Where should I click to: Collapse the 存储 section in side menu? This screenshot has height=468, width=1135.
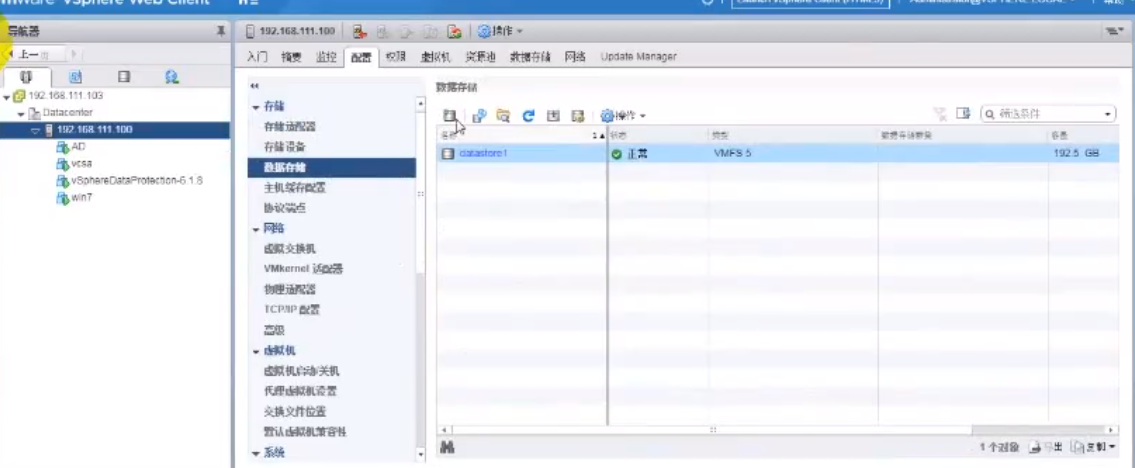point(256,107)
